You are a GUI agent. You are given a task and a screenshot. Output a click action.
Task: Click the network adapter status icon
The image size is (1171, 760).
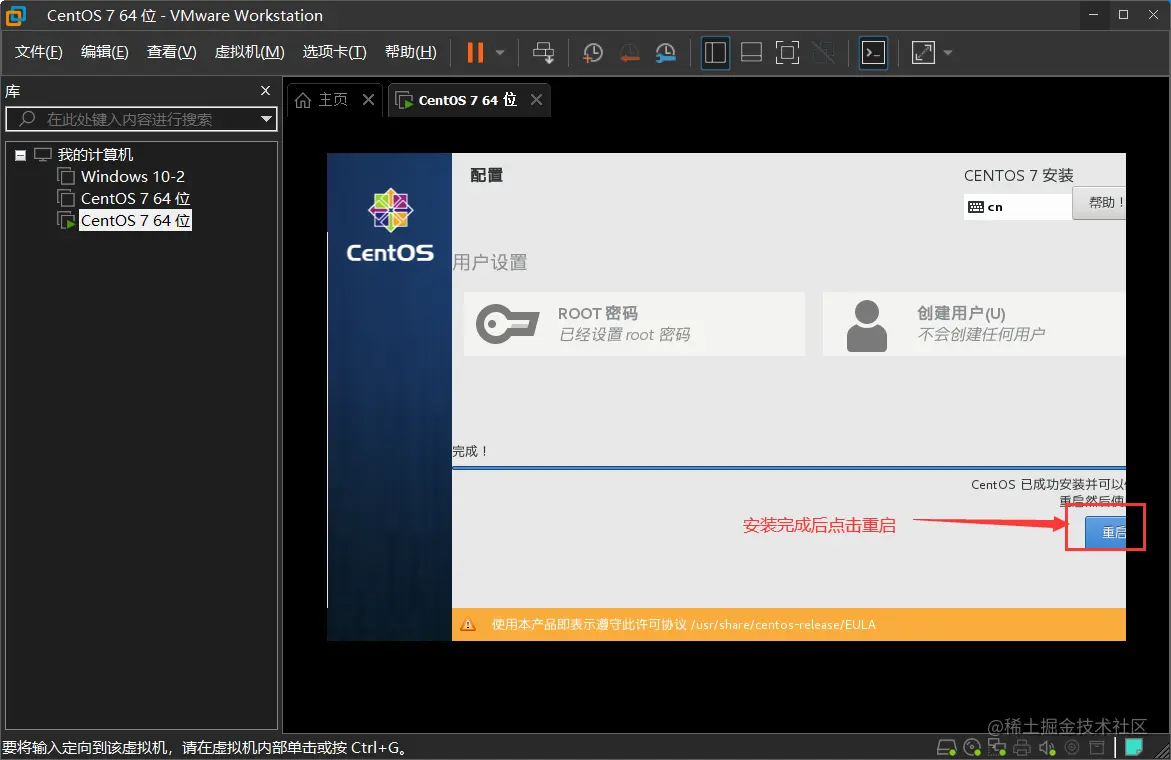997,747
